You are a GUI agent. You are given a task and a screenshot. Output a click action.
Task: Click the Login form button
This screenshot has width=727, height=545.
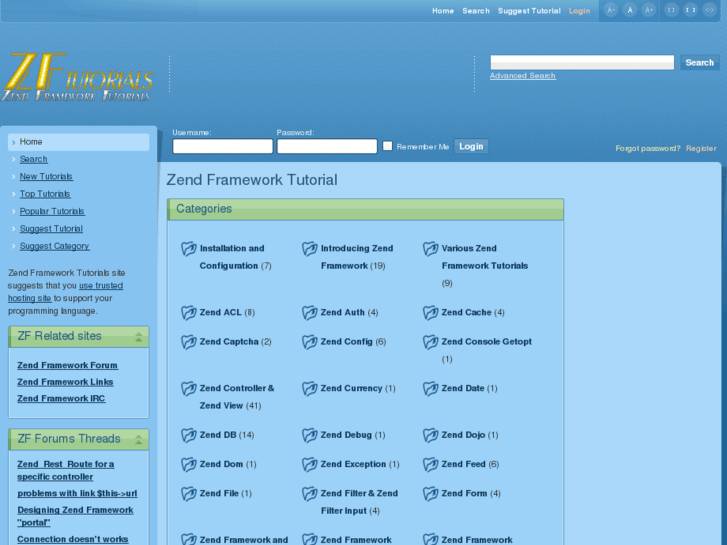click(471, 147)
